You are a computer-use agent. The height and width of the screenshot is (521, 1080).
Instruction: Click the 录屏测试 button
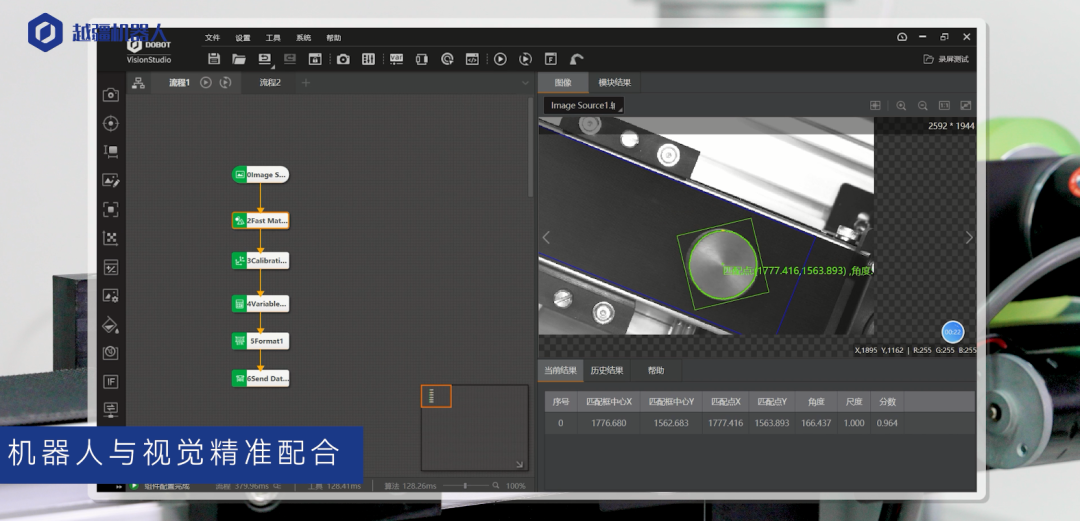[x=946, y=59]
